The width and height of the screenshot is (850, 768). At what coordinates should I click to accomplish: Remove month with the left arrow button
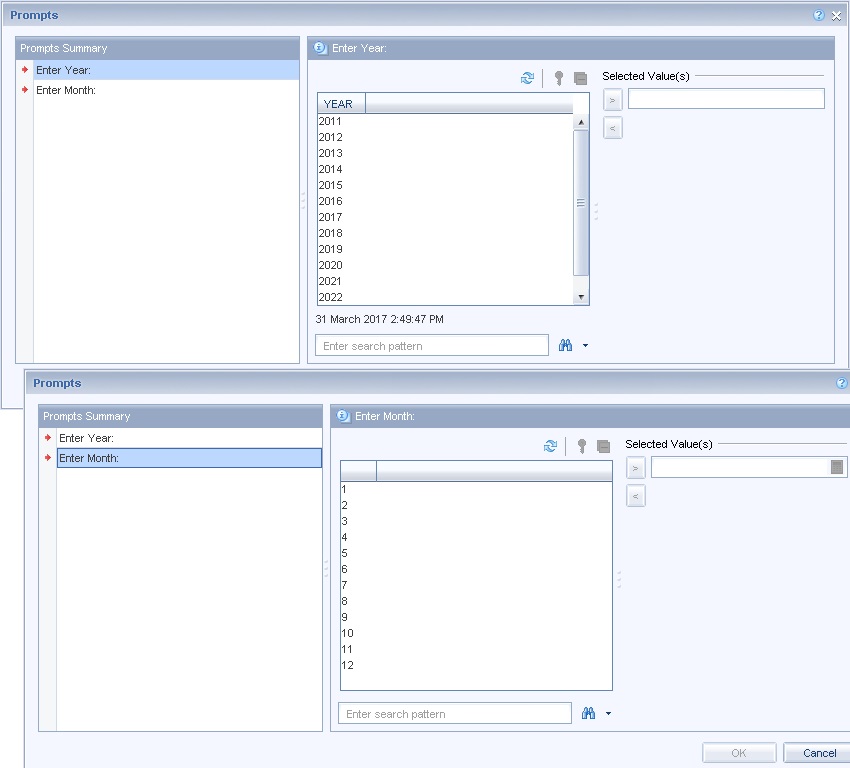[635, 495]
